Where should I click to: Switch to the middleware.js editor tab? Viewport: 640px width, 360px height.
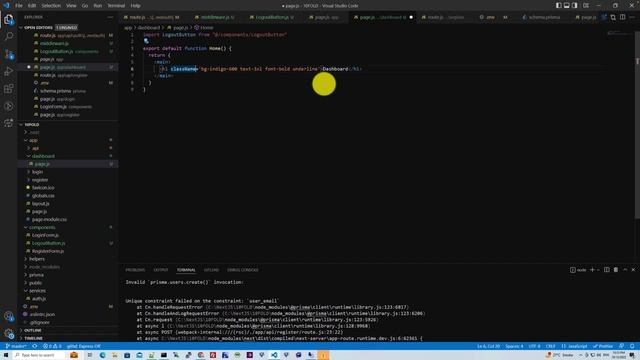215,17
